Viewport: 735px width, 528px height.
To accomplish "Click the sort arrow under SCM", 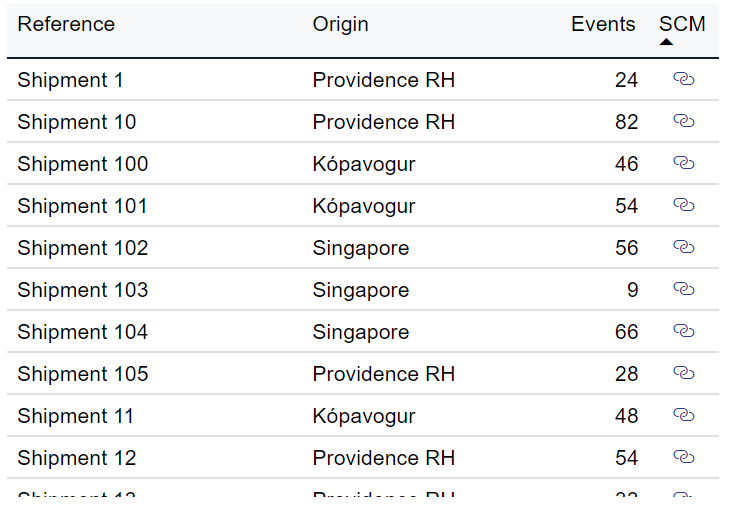I will tap(666, 42).
